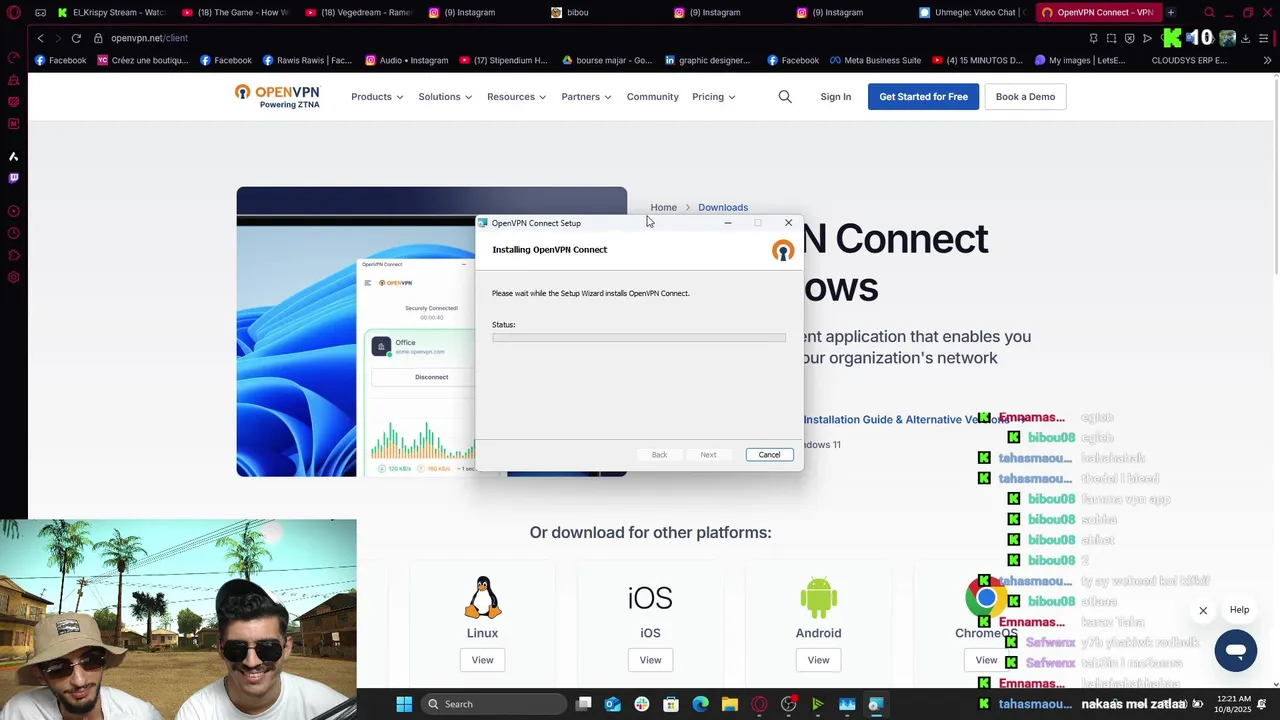
Task: Click the Linux penguin icon
Action: click(482, 598)
